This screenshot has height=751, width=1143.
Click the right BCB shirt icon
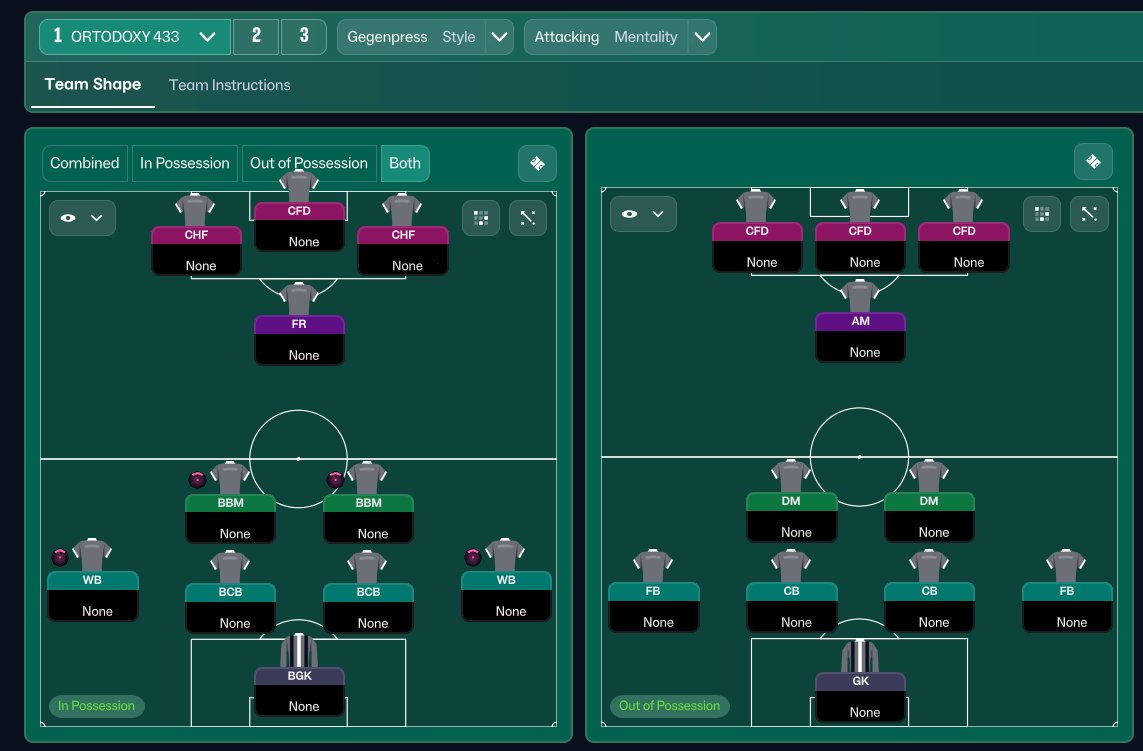pos(367,567)
